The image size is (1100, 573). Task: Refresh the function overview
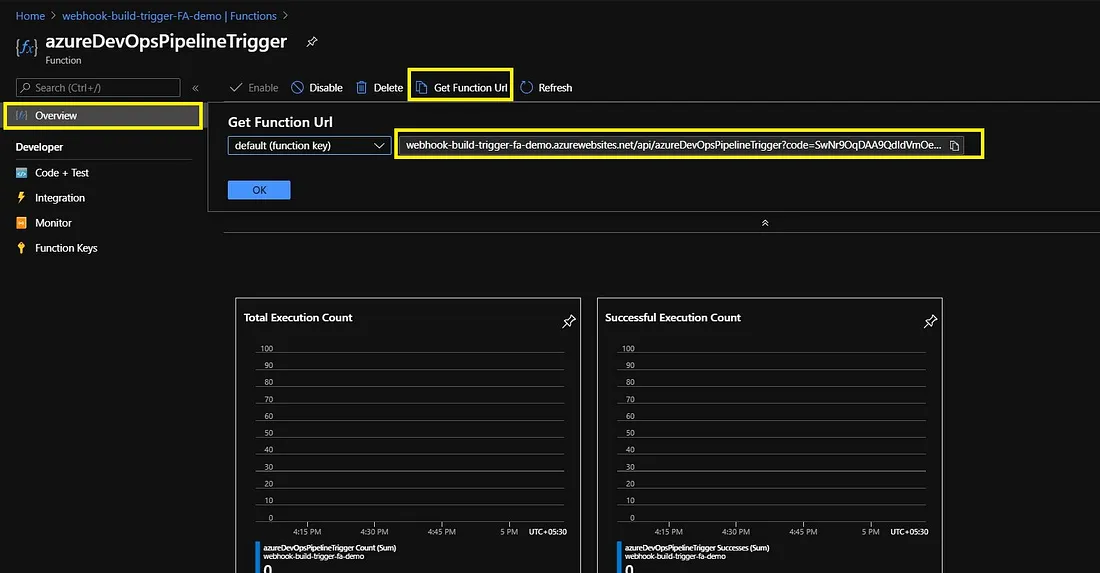click(546, 88)
